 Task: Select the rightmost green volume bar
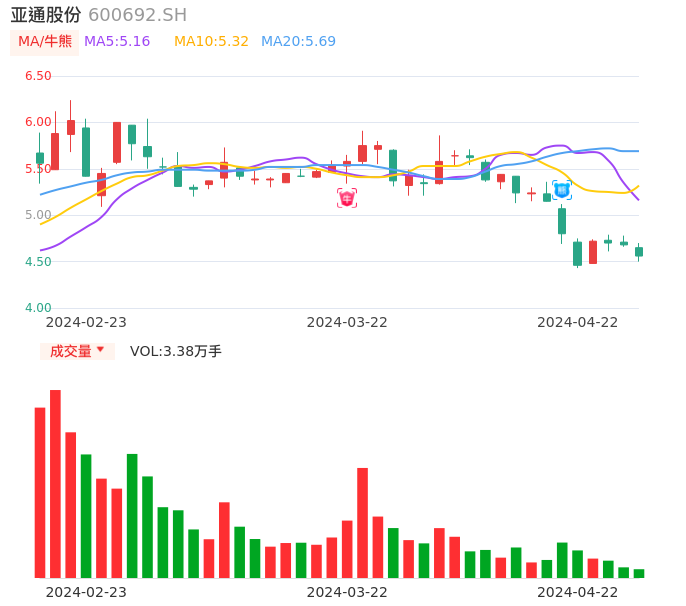click(x=639, y=573)
